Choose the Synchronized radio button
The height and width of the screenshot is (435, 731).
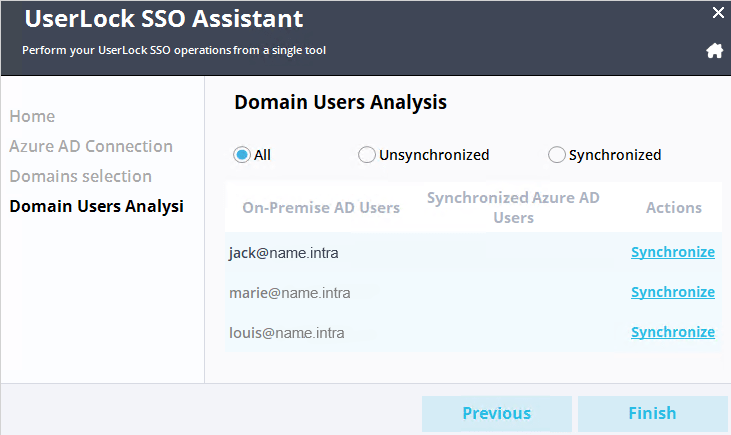[x=557, y=155]
